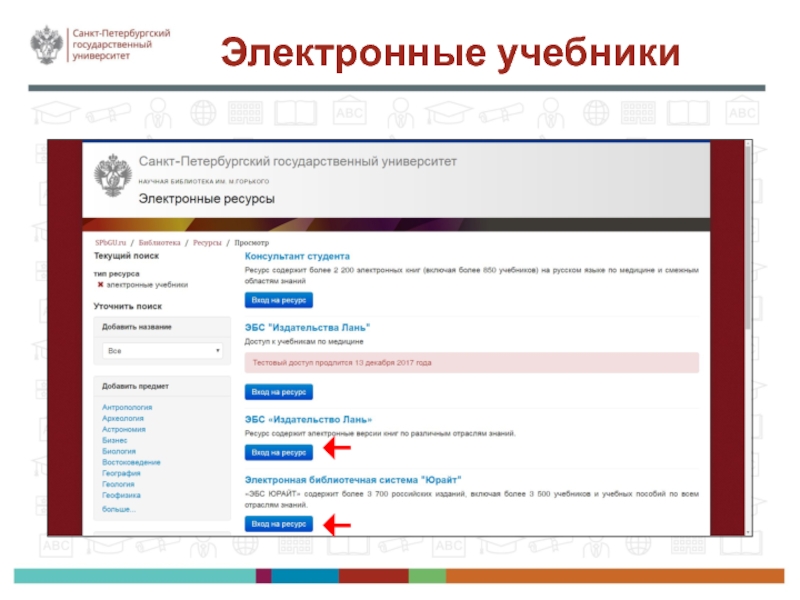Click the 'Тестовый доступ продлится 13 декабря 2017 года' notice
This screenshot has width=800, height=600.
pyautogui.click(x=471, y=363)
